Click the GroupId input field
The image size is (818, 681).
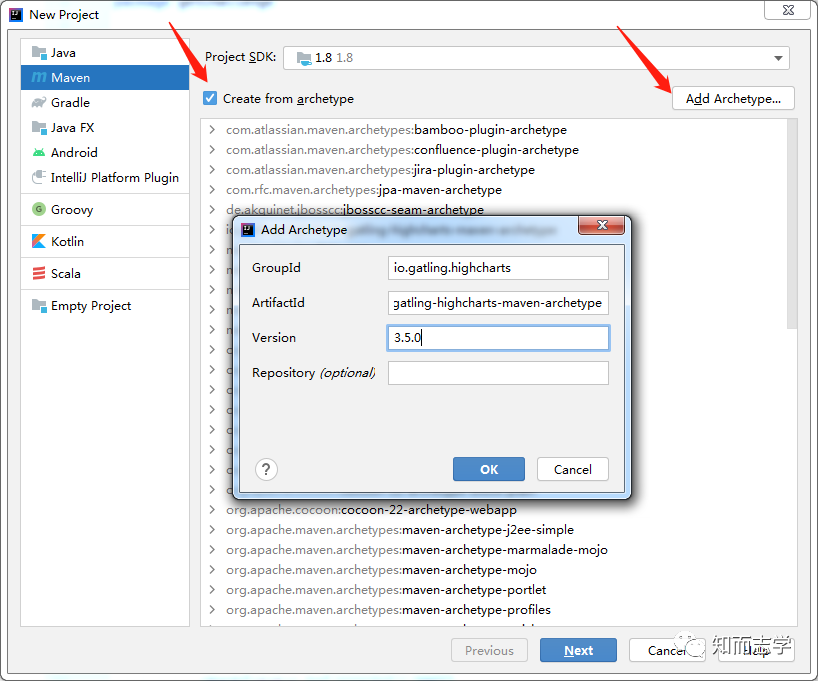point(498,268)
